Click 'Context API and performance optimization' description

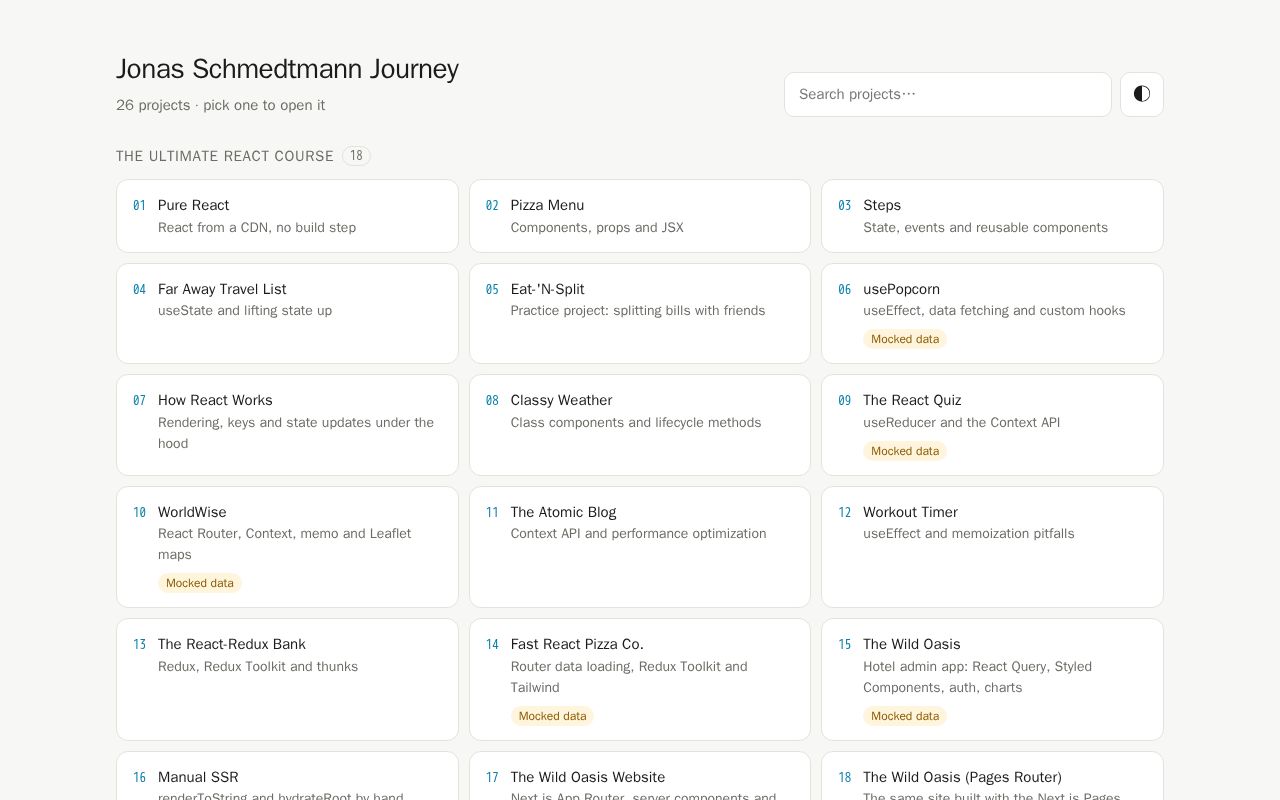(x=638, y=533)
